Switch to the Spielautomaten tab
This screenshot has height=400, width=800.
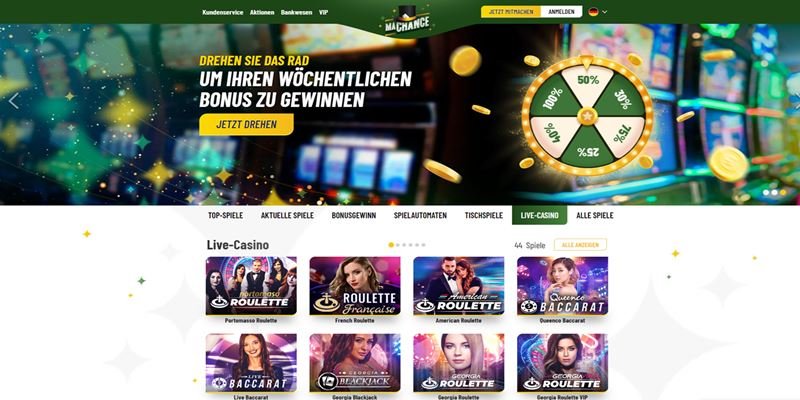420,215
